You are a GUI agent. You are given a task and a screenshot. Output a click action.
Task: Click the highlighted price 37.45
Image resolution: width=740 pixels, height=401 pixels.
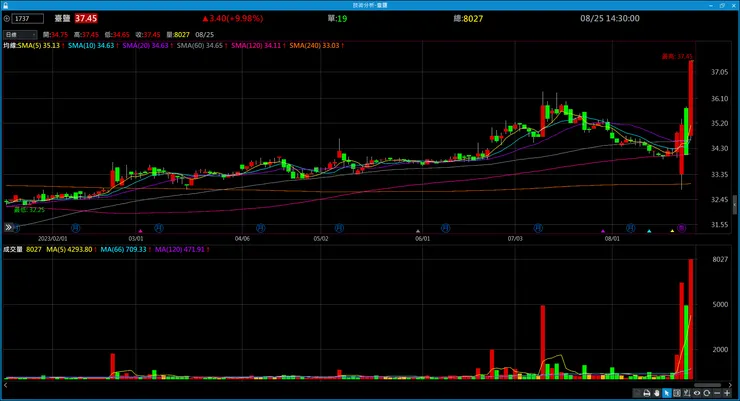pos(86,18)
